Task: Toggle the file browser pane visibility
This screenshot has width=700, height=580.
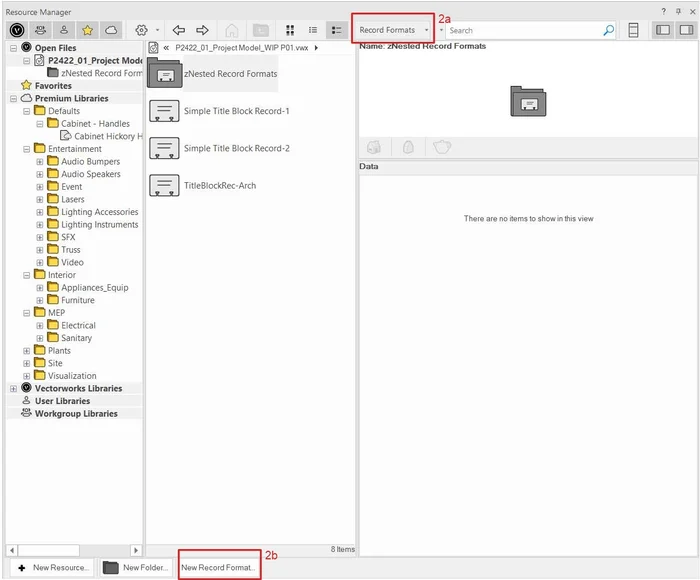Action: [663, 31]
